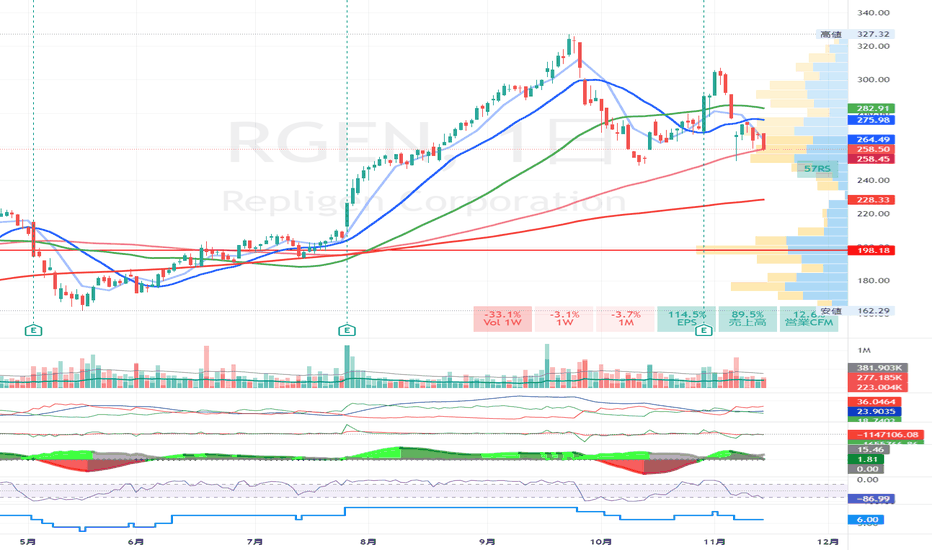Select the -1147106.08 indicator value
This screenshot has height=550, width=932.
886,435
